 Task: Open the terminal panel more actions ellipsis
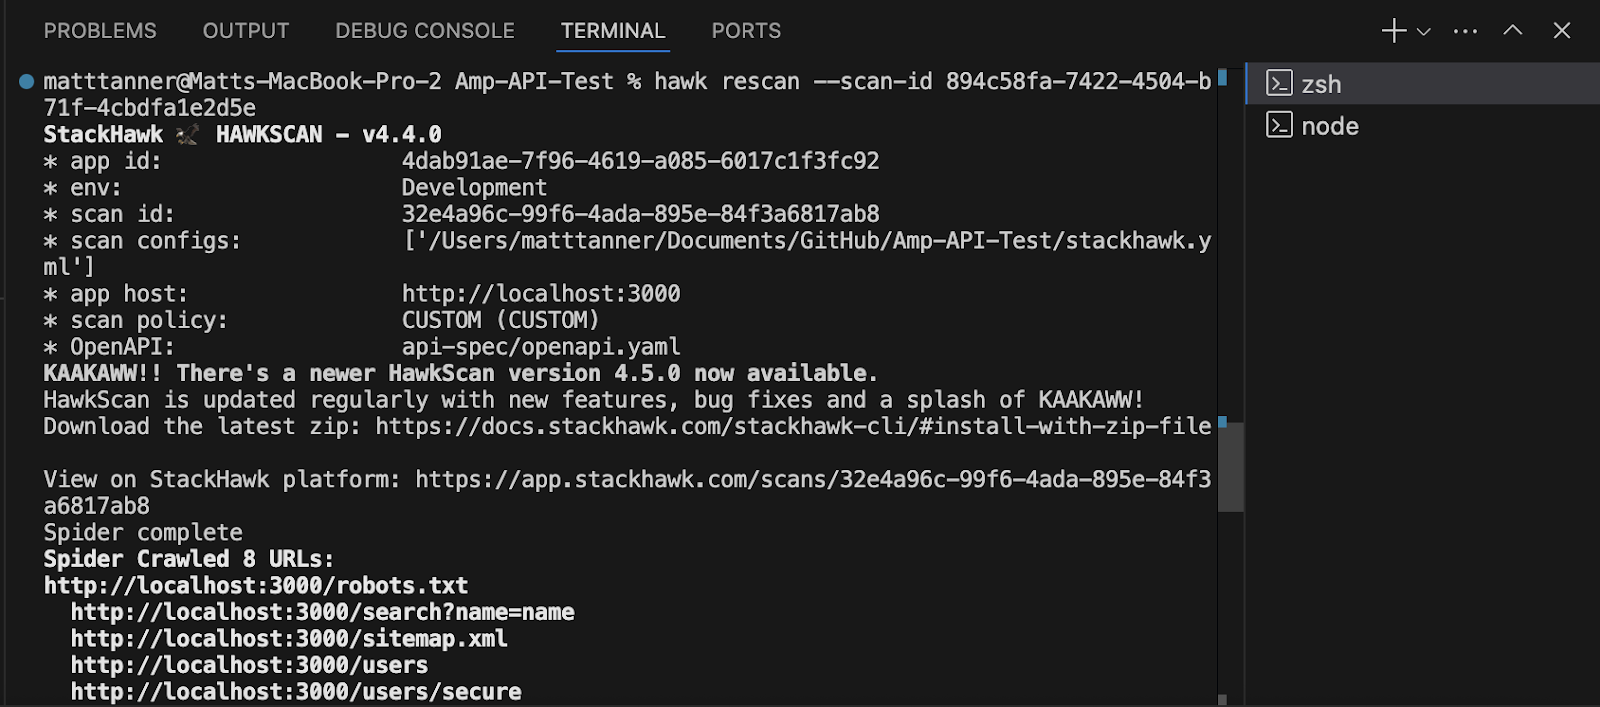[x=1465, y=31]
